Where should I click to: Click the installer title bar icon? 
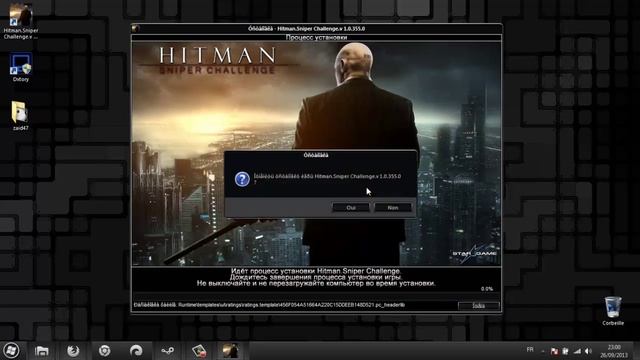pyautogui.click(x=136, y=29)
